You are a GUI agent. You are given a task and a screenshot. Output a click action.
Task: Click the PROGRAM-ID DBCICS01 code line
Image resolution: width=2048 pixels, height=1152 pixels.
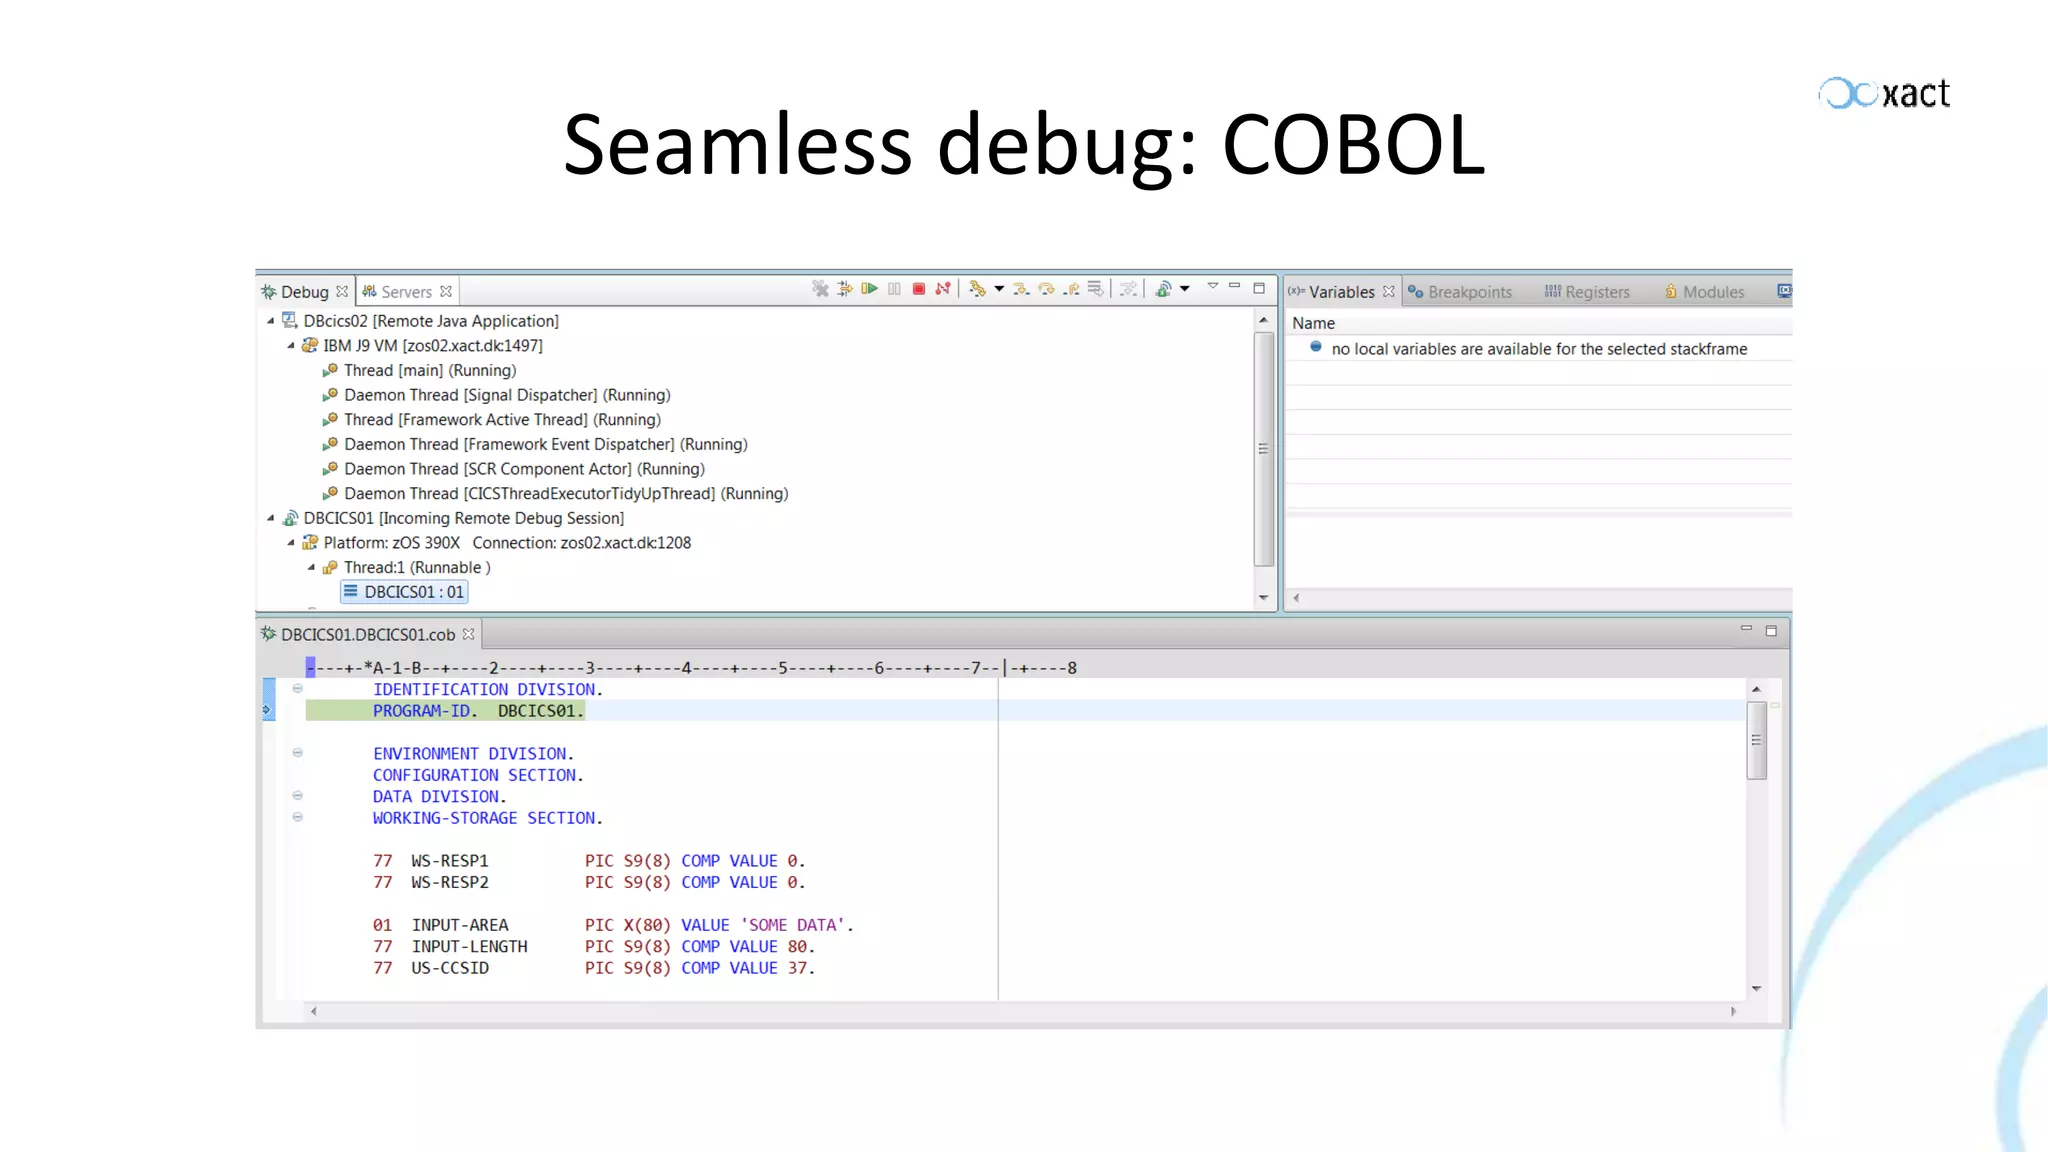tap(478, 711)
